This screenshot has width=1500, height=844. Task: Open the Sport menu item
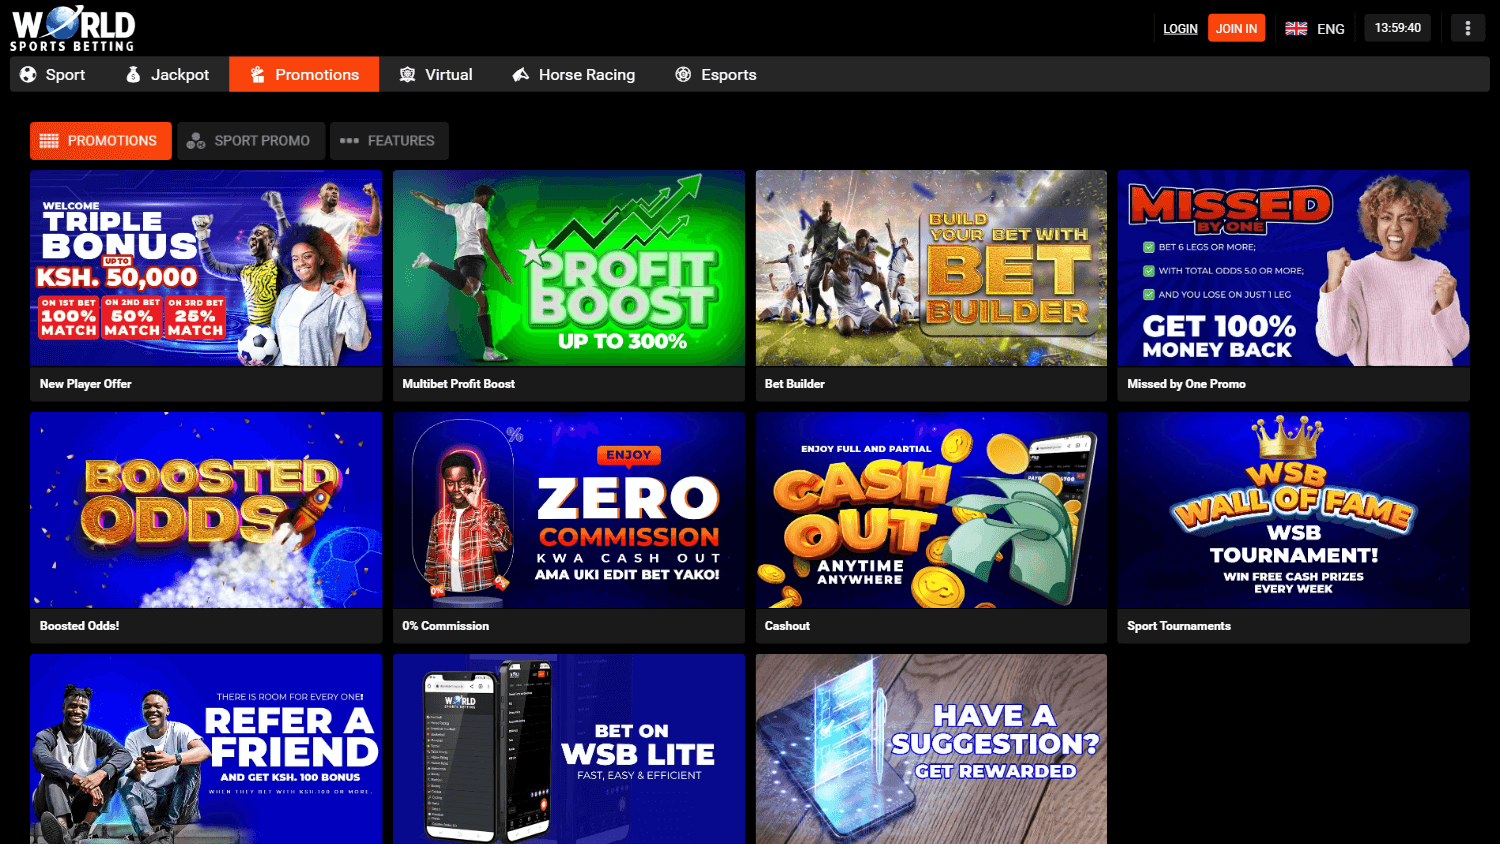[53, 74]
